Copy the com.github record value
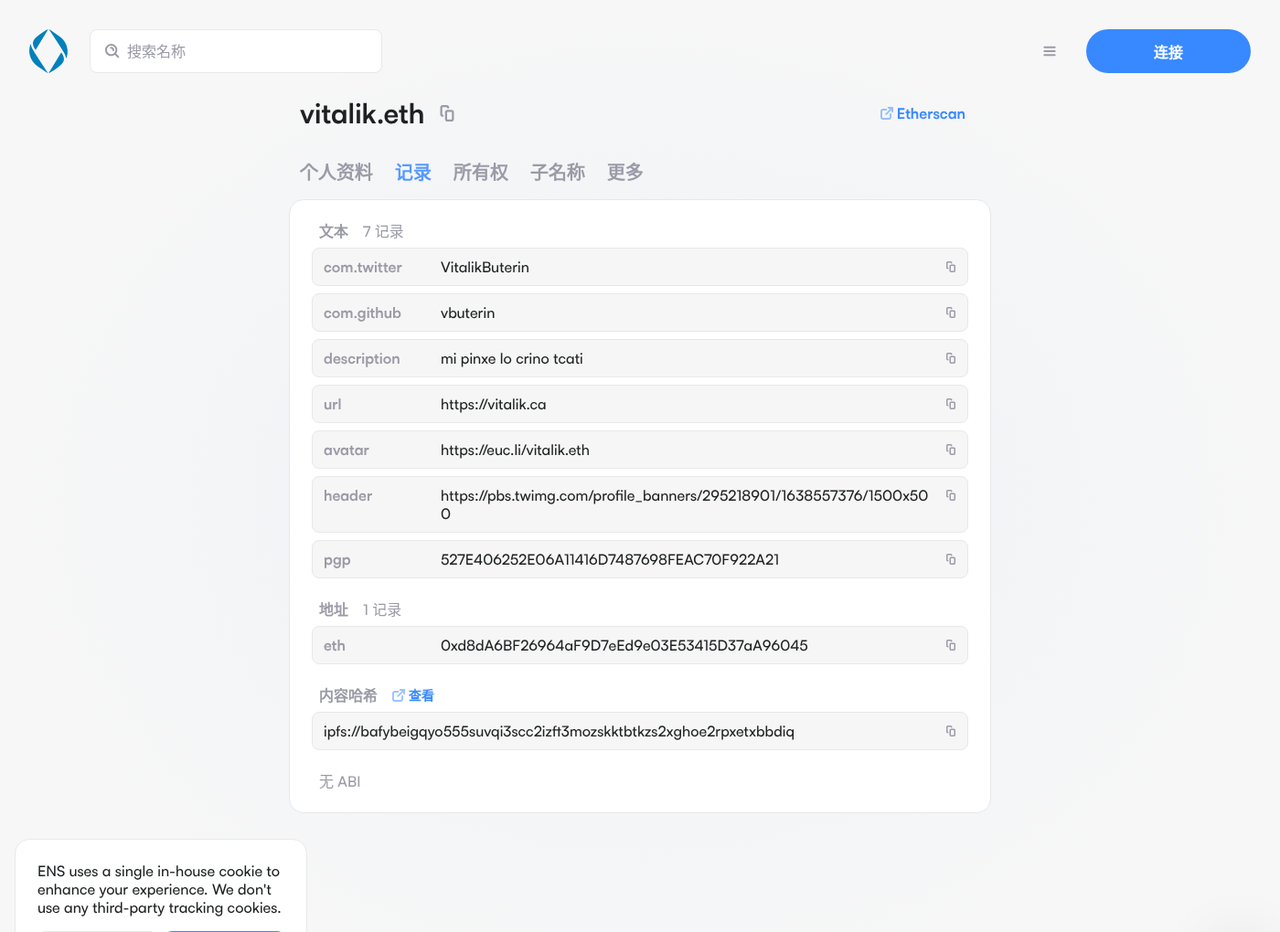The height and width of the screenshot is (932, 1280). 951,313
